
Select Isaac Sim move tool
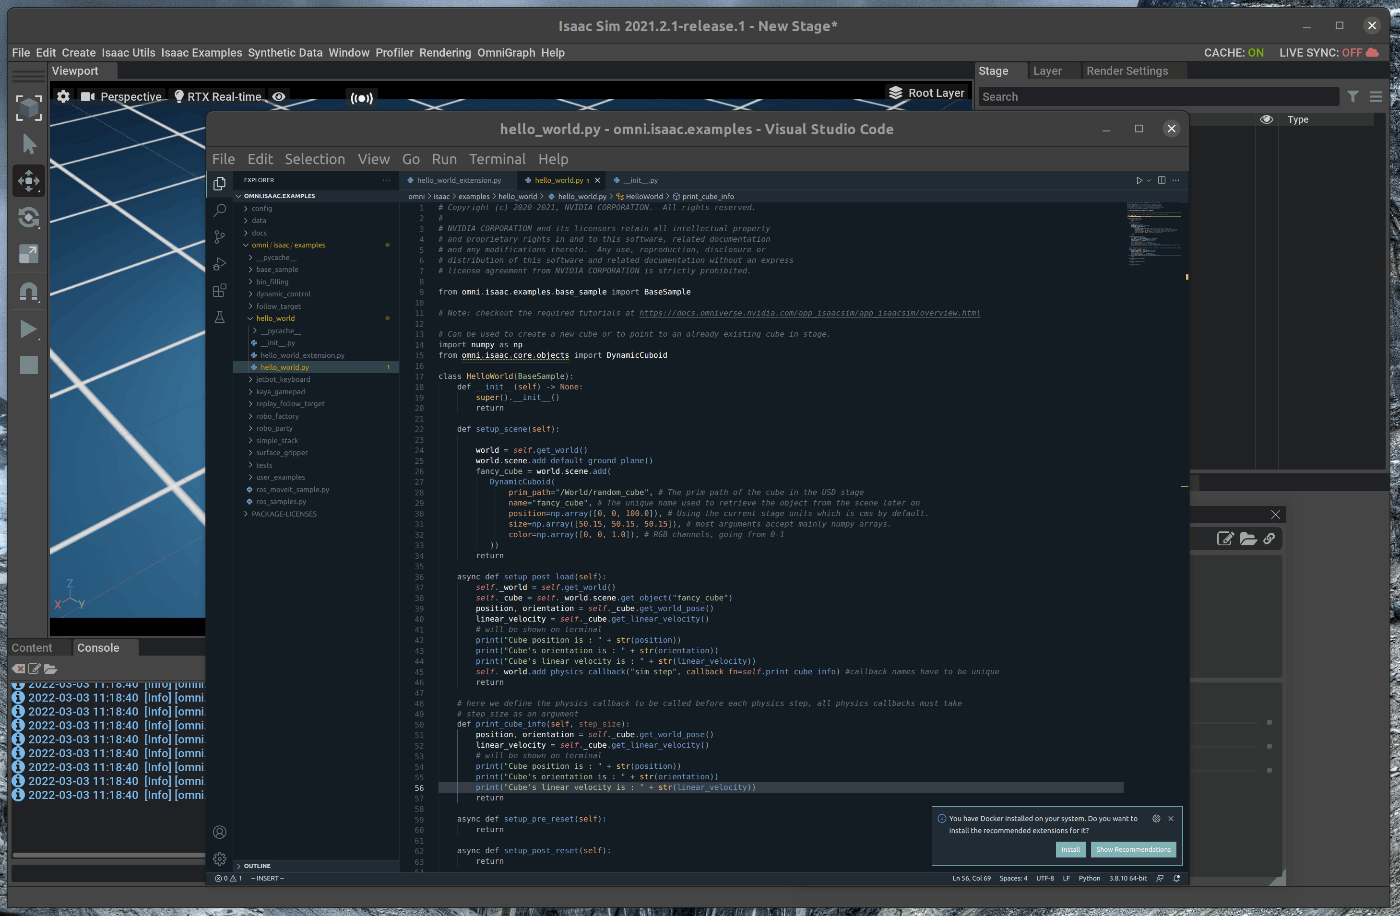click(29, 181)
